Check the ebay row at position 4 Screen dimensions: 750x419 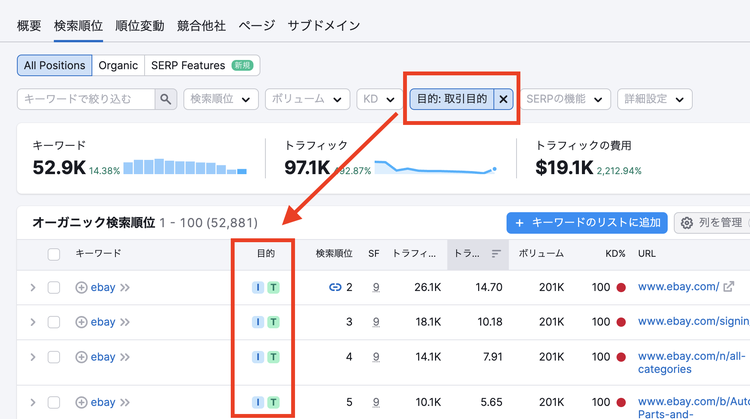[x=54, y=357]
